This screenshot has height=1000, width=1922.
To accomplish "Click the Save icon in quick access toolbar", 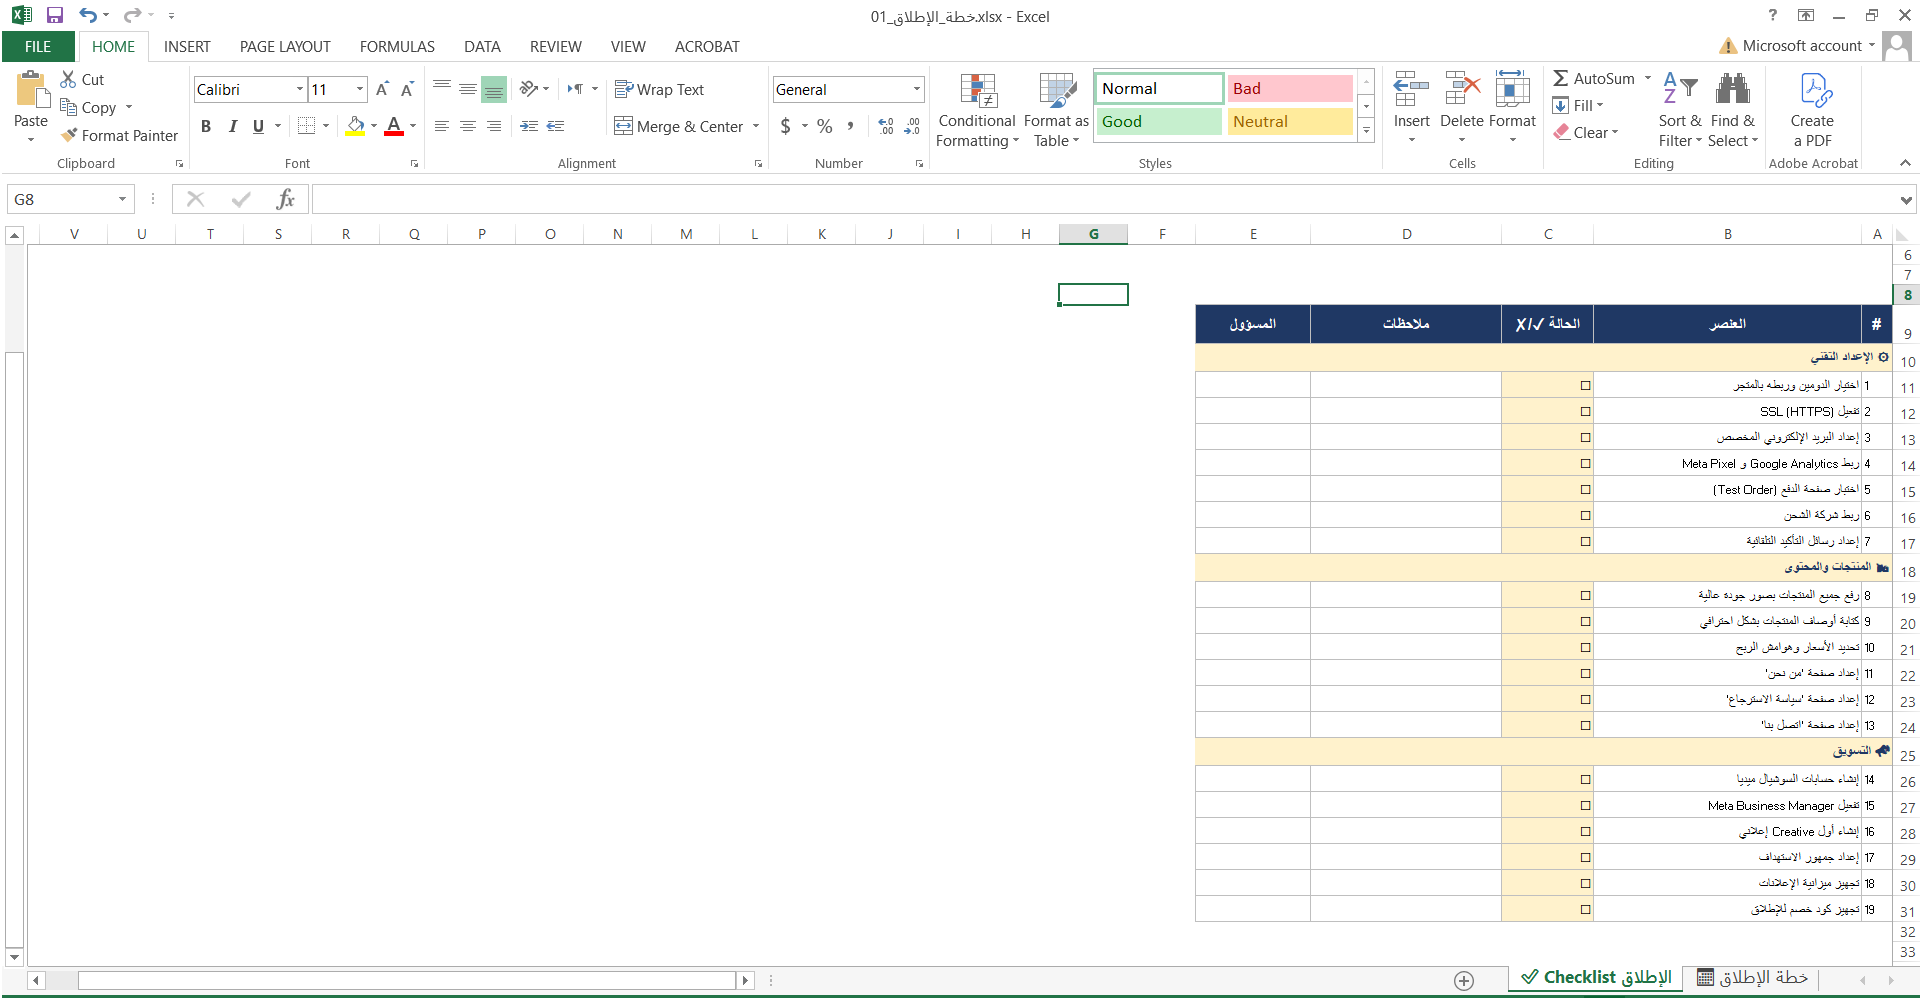I will click(x=55, y=15).
